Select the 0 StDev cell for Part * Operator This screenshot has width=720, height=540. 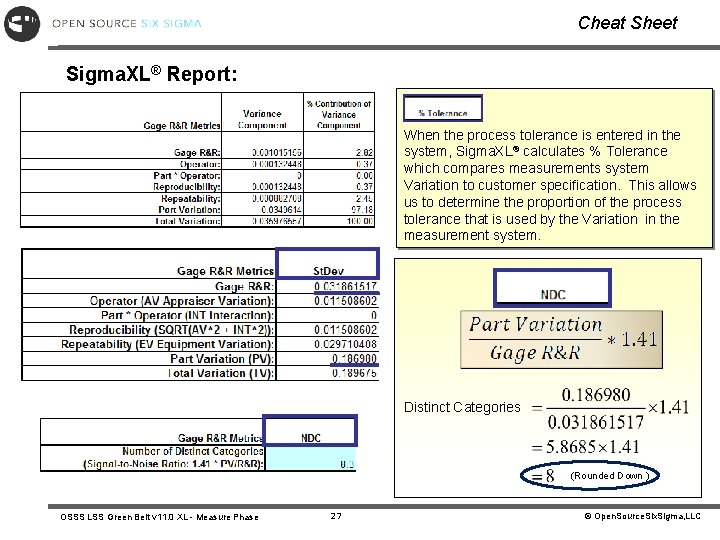[x=374, y=315]
